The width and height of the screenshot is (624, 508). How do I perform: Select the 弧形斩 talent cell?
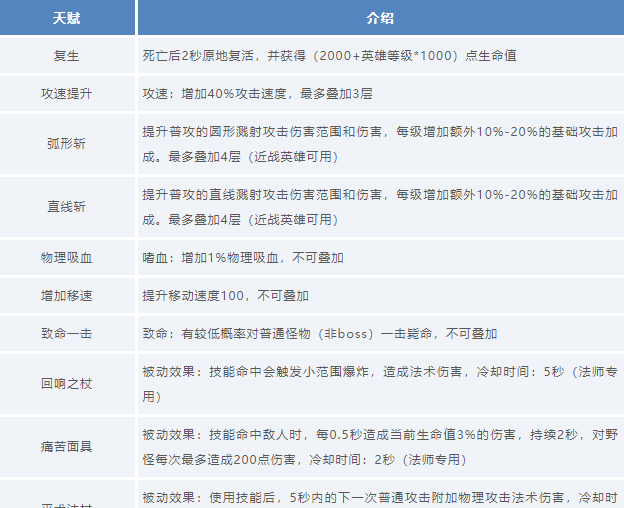67,144
